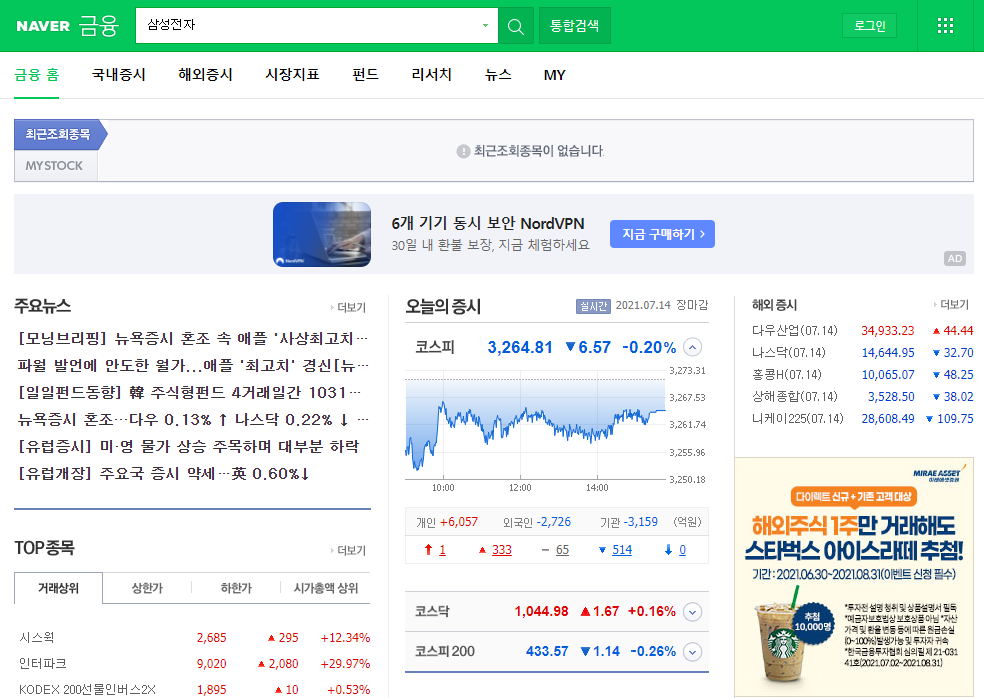Select the 거래상위 tab
Image resolution: width=984 pixels, height=698 pixels.
(58, 588)
